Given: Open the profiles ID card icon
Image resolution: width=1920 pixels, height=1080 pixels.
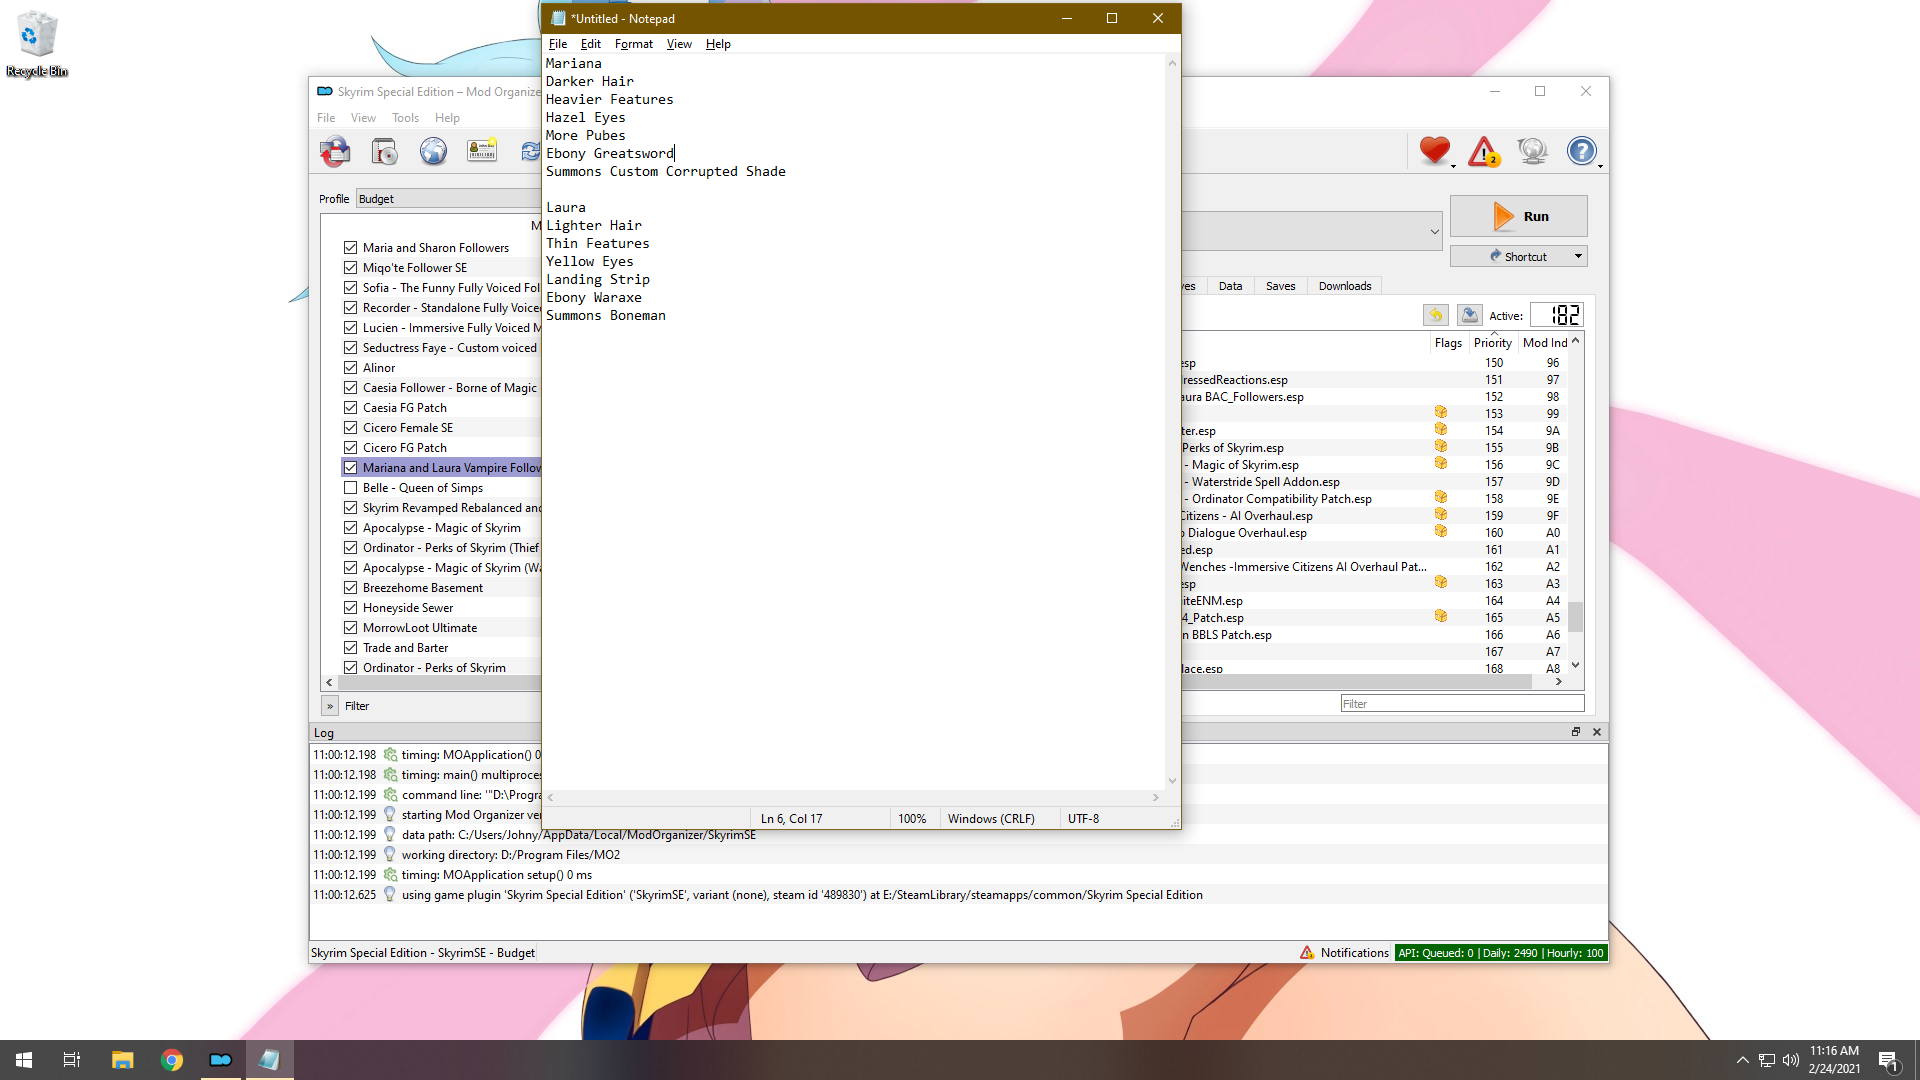Looking at the screenshot, I should [482, 151].
